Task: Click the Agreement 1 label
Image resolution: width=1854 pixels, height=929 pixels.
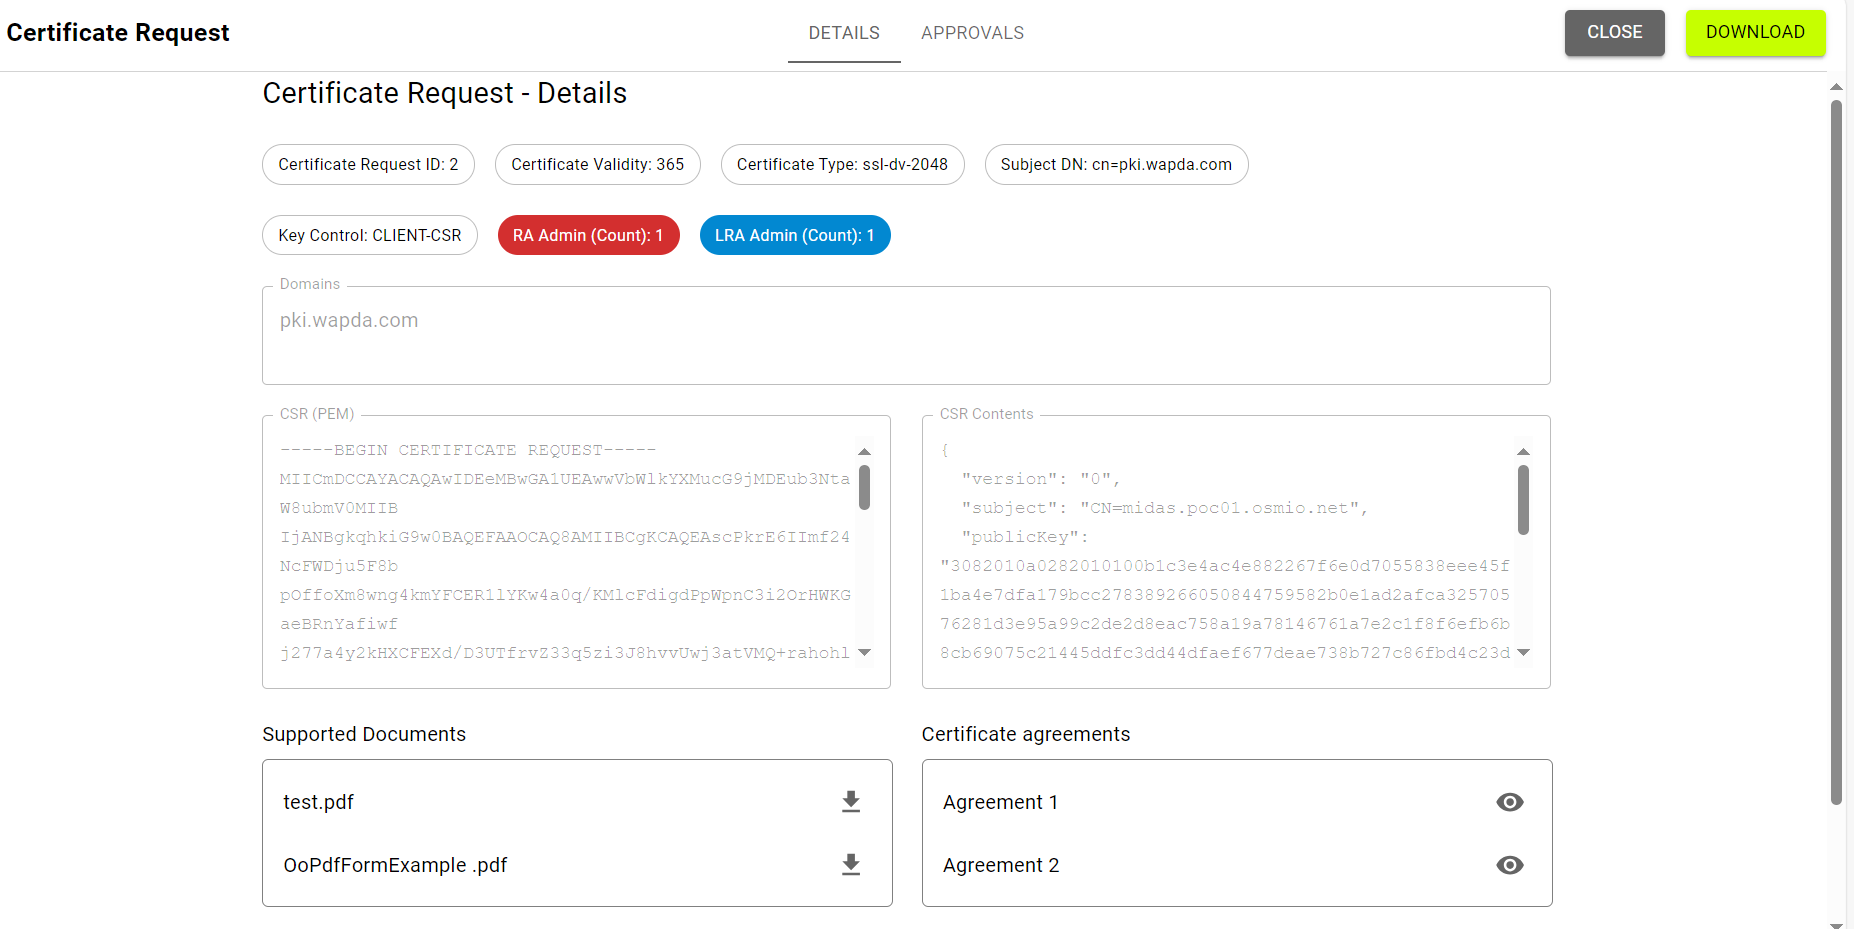Action: point(1000,802)
